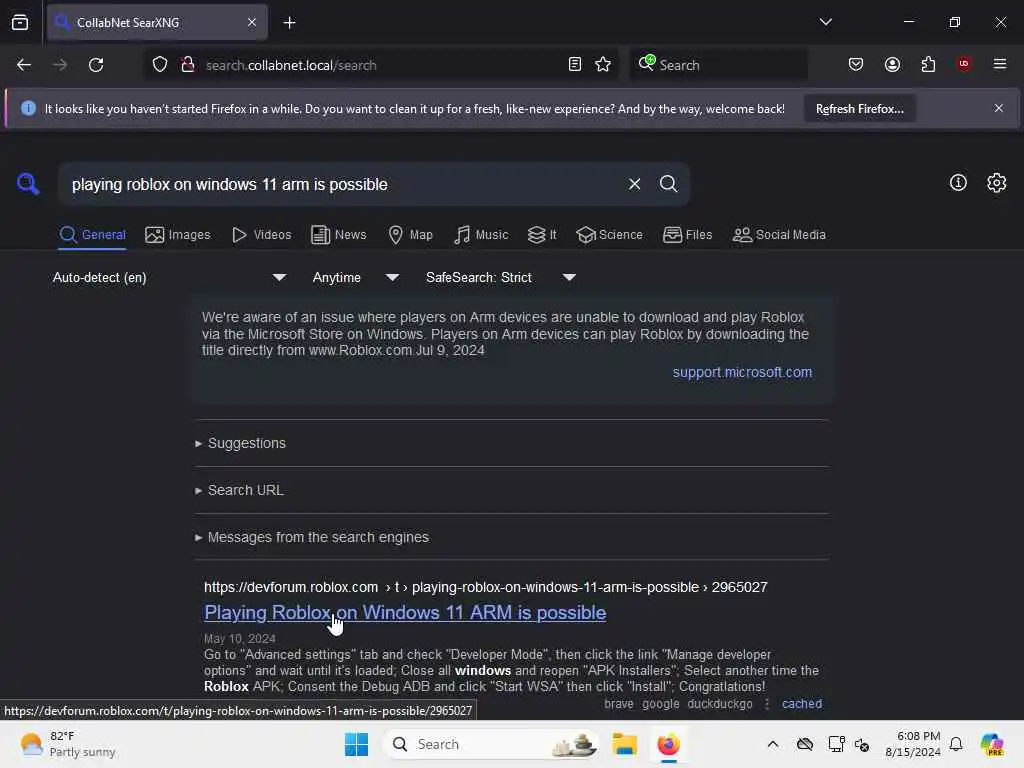1024x768 pixels.
Task: Open the uBlock Origin extension icon
Action: 964,64
